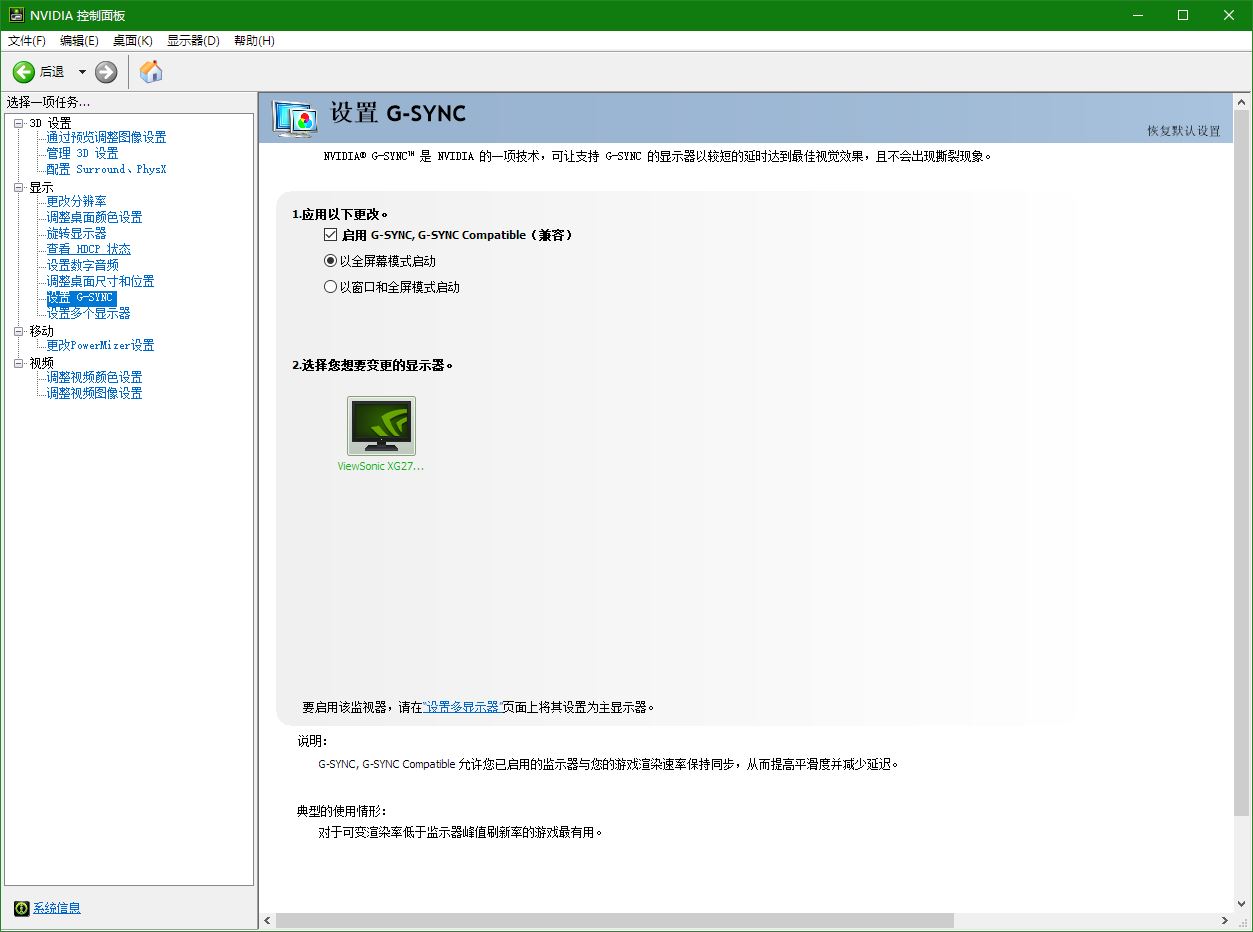
Task: Open the 文件(F) menu
Action: 27,41
